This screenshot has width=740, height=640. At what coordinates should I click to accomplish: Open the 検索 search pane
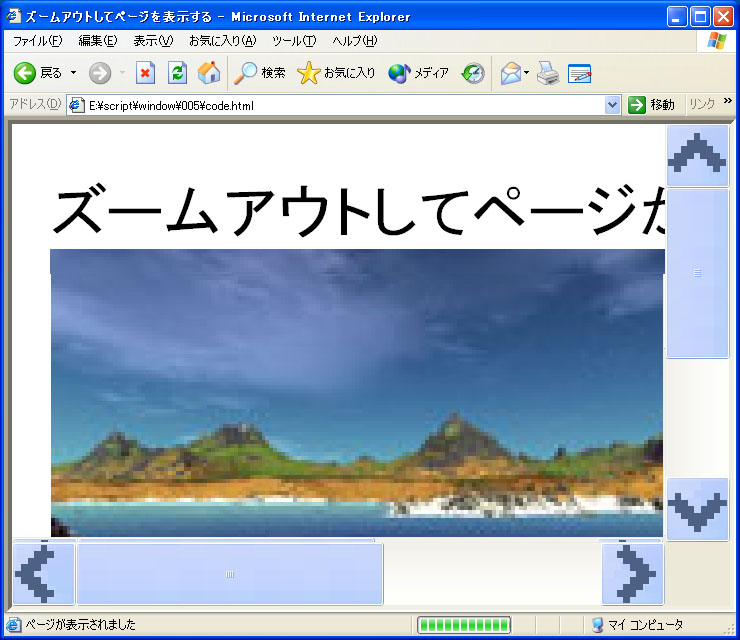260,73
